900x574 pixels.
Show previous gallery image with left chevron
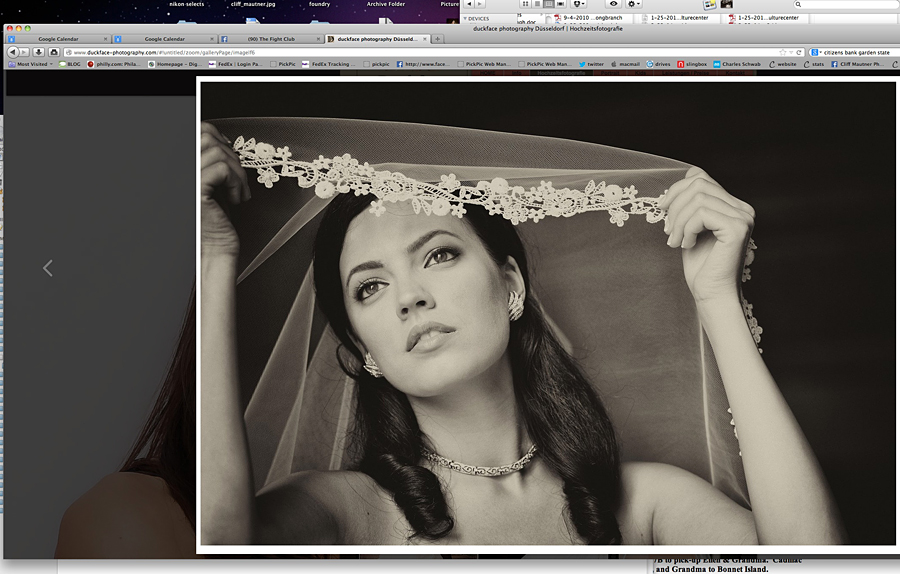[x=48, y=268]
